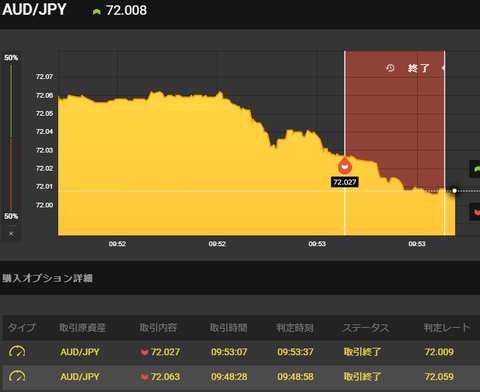The image size is (480, 392).
Task: Click the gauge type icon in 72.063 row
Action: pyautogui.click(x=17, y=376)
